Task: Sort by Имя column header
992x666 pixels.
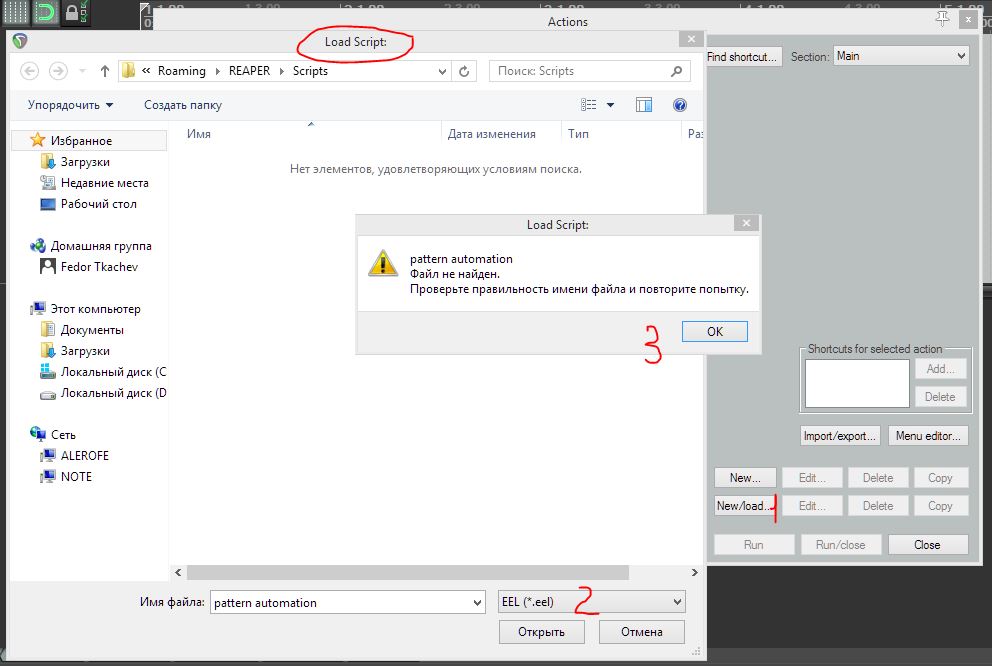Action: (x=199, y=134)
